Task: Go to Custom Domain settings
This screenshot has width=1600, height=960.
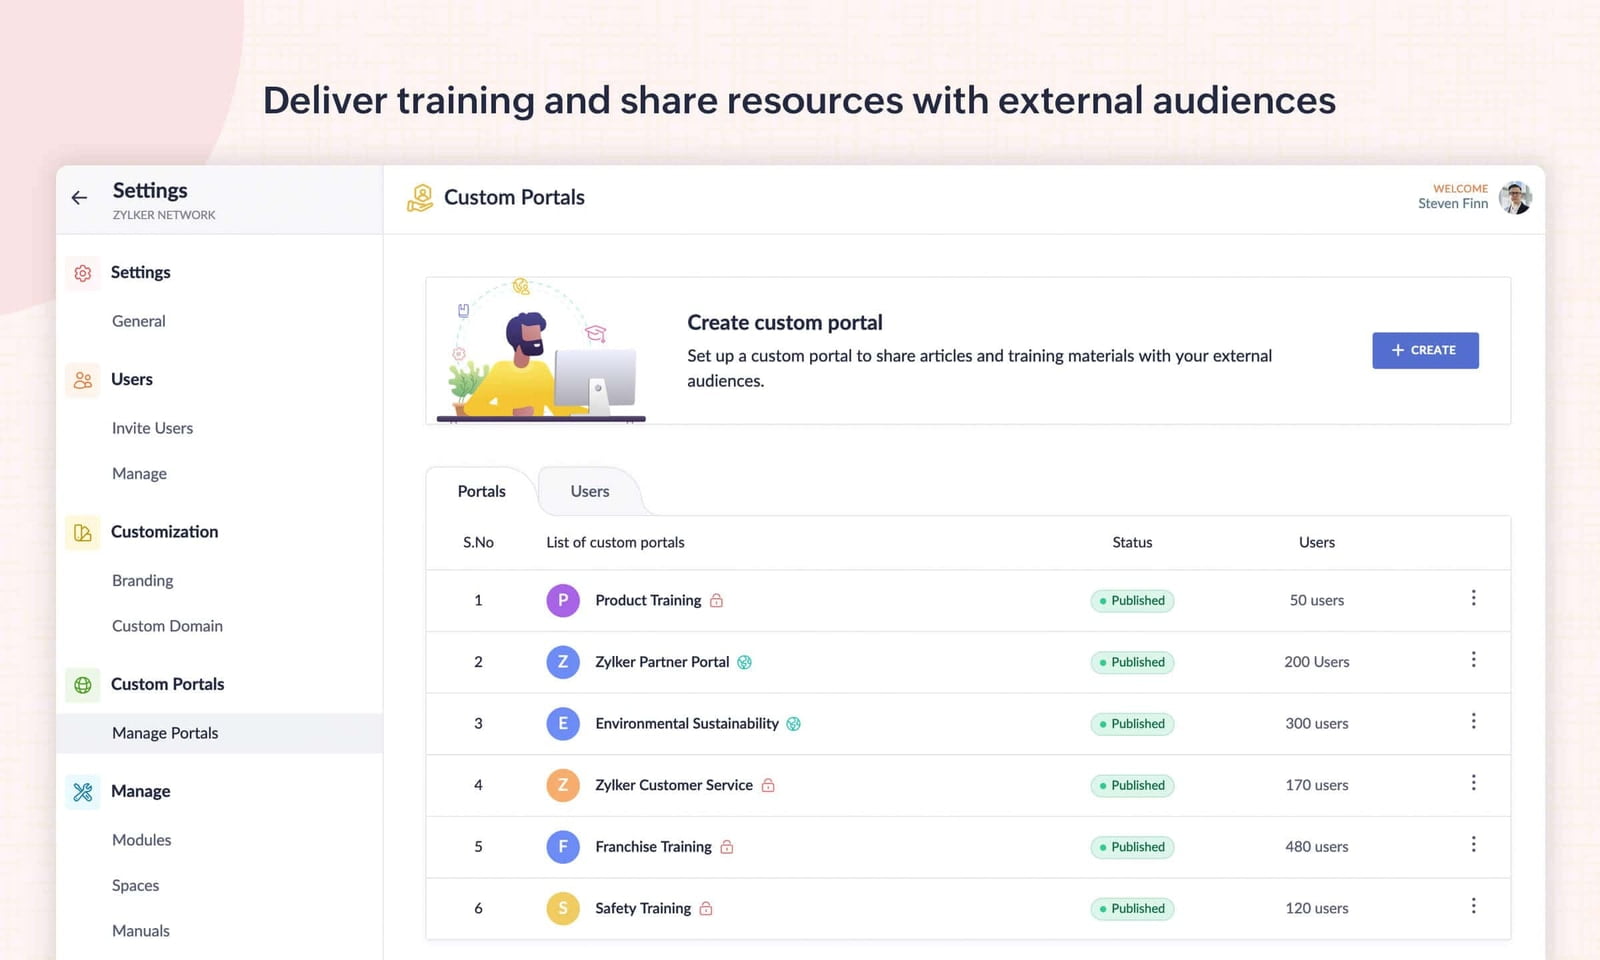Action: (167, 626)
